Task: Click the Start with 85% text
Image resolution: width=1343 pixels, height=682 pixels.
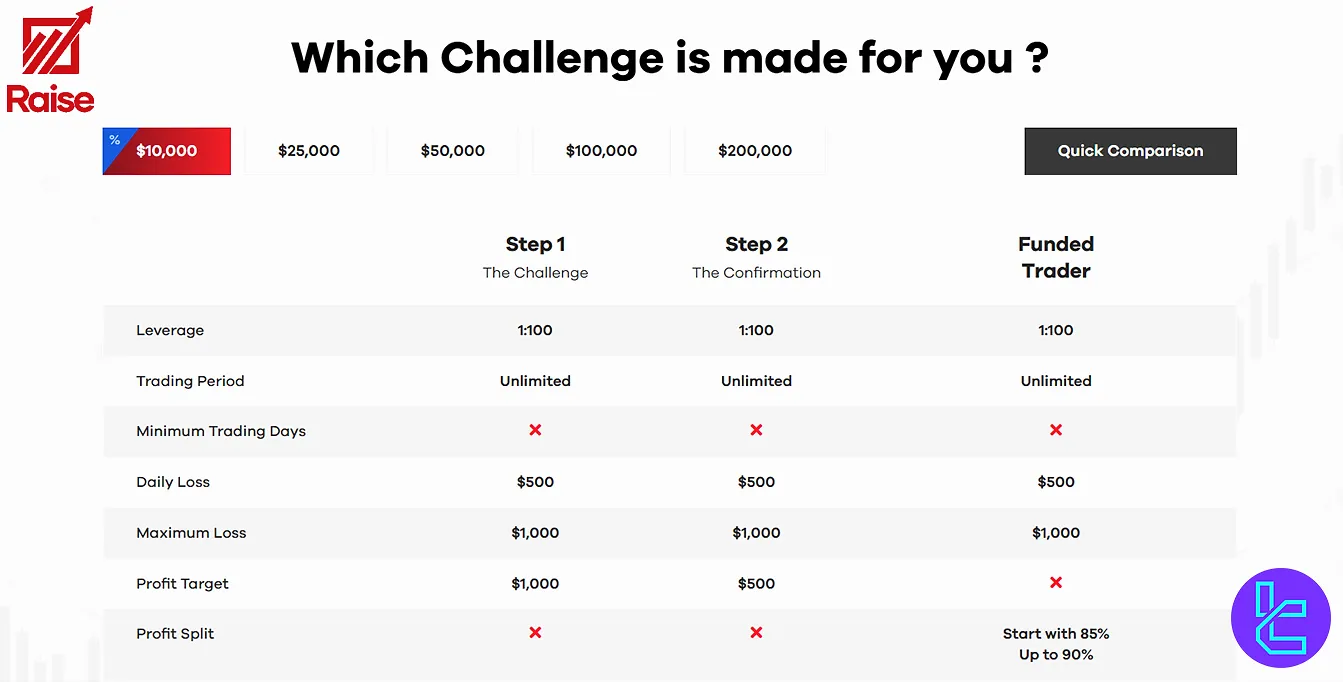Action: 1056,634
